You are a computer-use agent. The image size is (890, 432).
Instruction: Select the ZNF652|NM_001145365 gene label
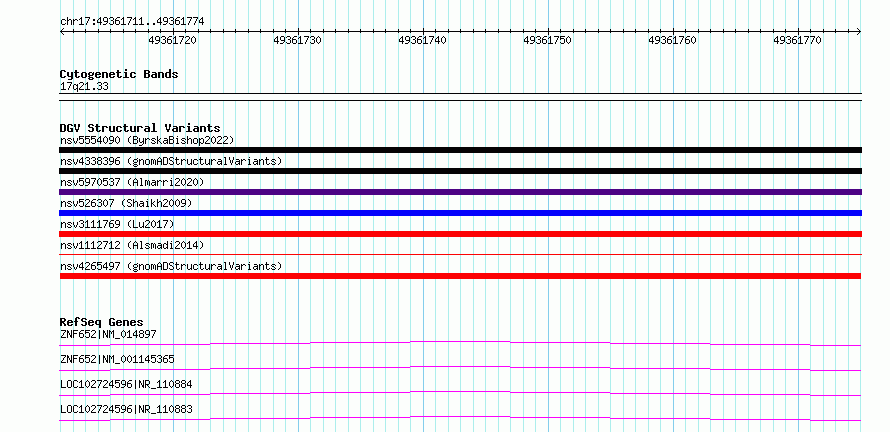(x=117, y=359)
